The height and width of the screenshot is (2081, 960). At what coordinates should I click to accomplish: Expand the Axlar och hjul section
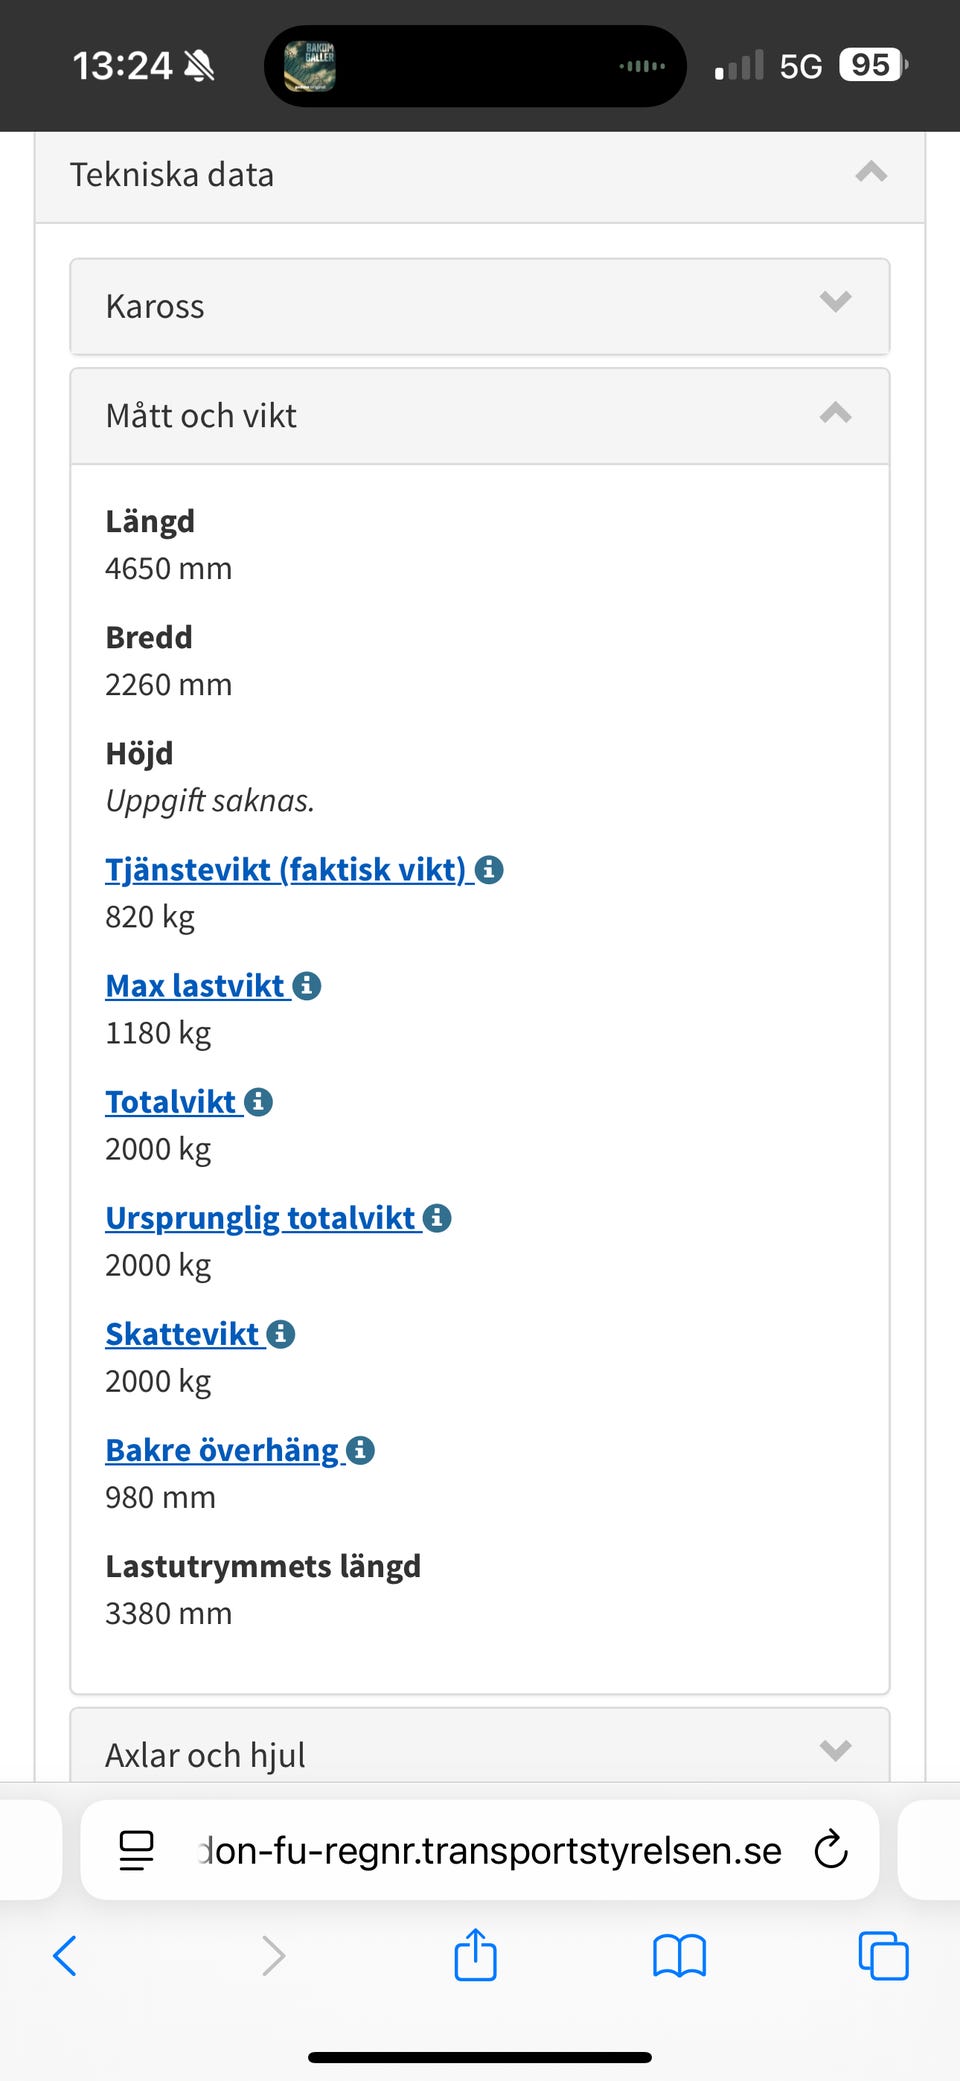point(835,1751)
